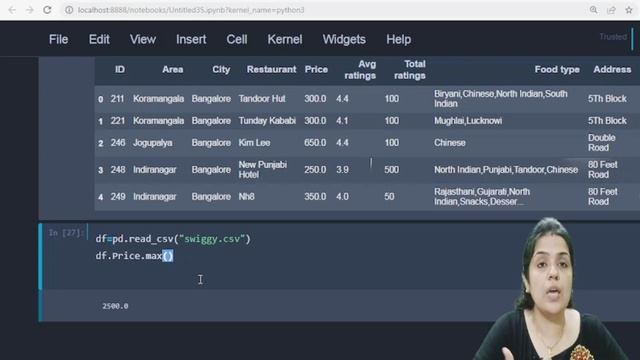Select the Tandoor Hut restaurant cell
This screenshot has width=640, height=360.
(262, 99)
